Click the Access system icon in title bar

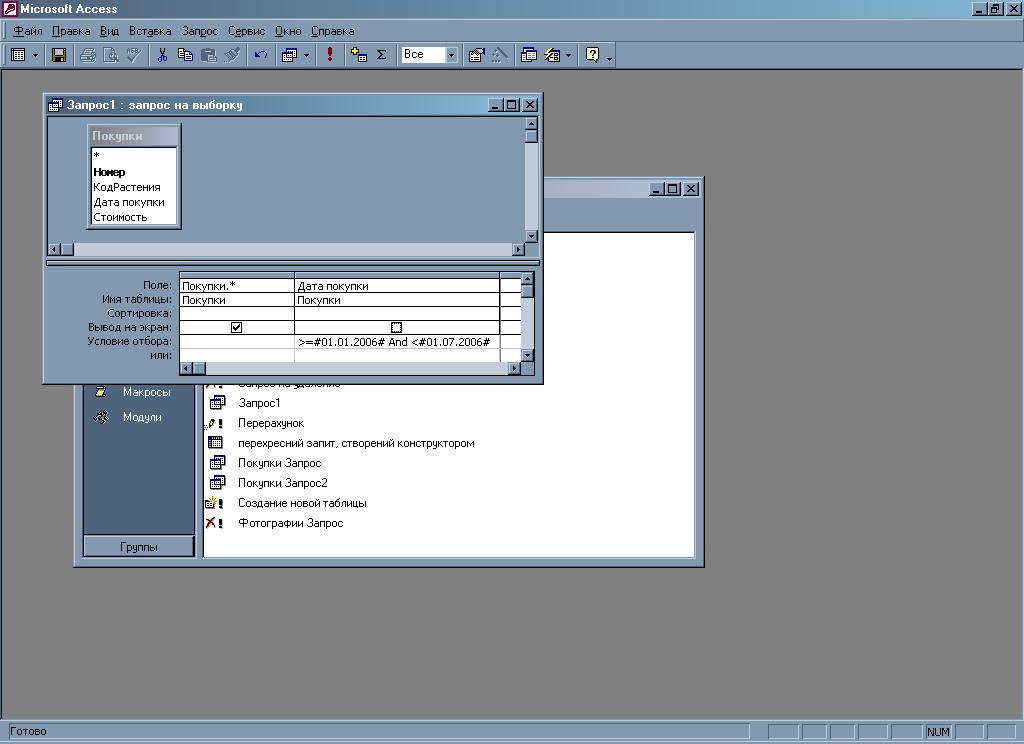[x=10, y=9]
